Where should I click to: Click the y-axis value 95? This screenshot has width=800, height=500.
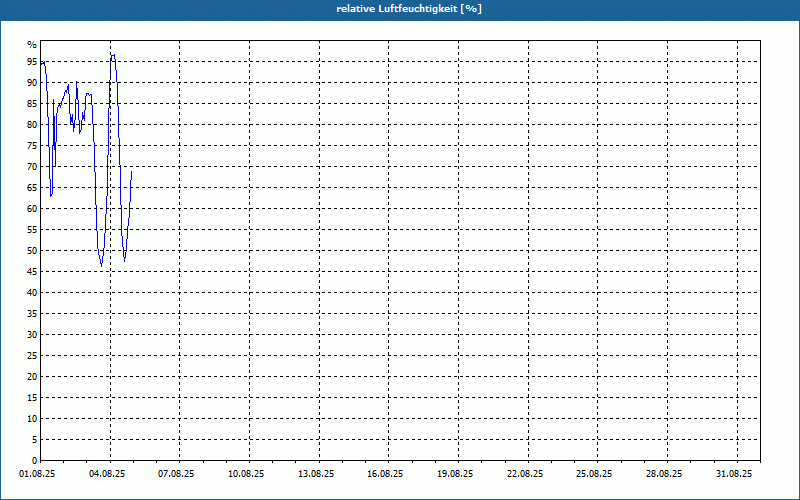coord(32,62)
